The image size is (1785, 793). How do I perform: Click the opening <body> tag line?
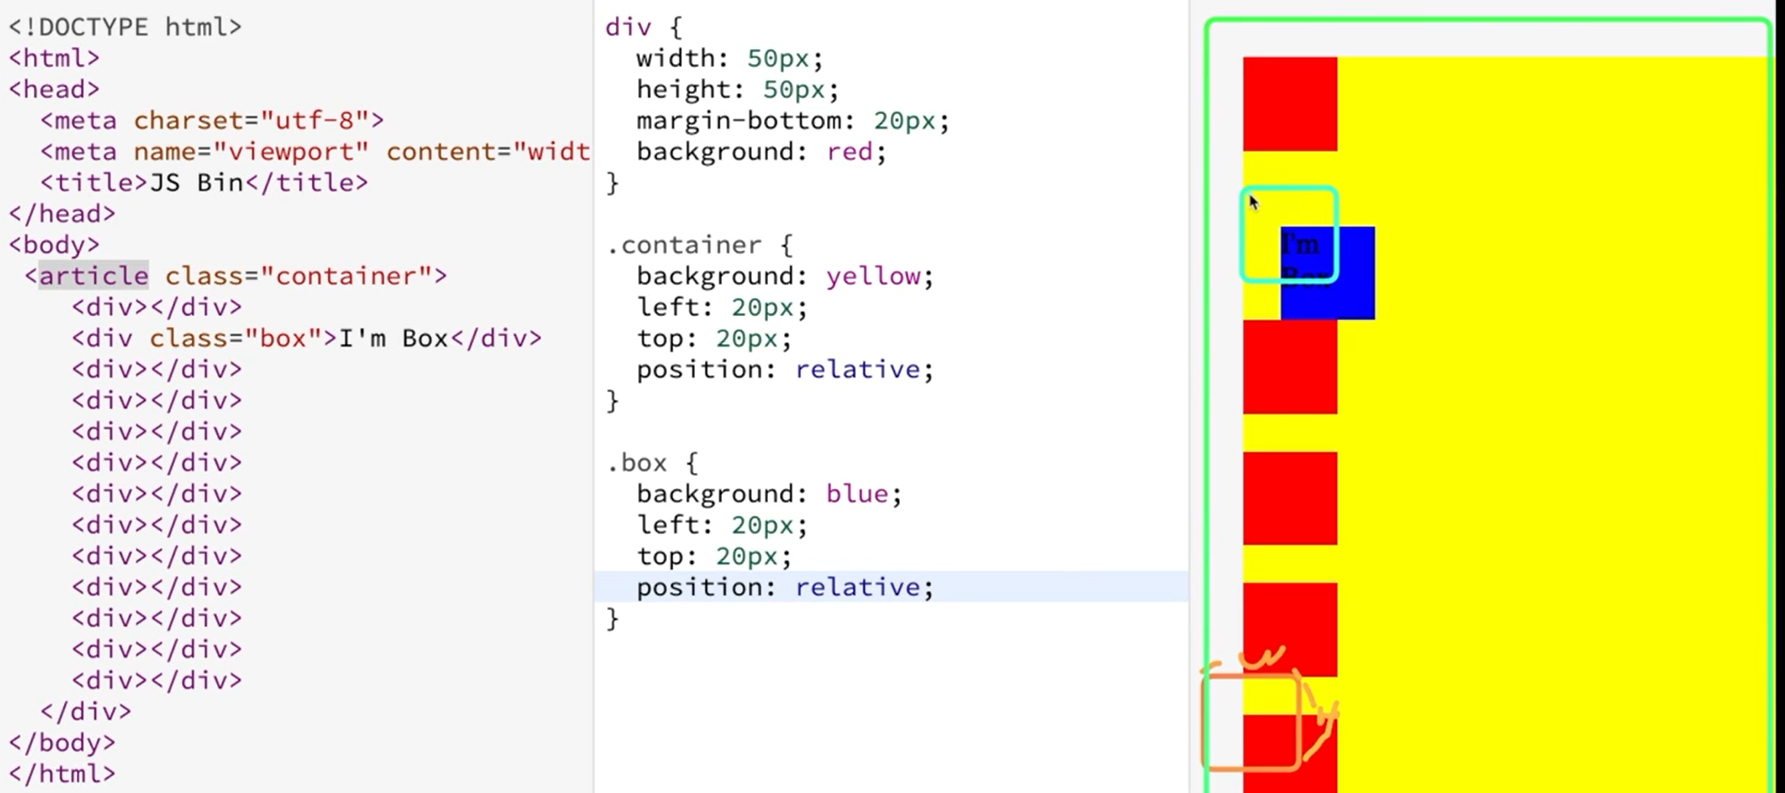point(54,244)
